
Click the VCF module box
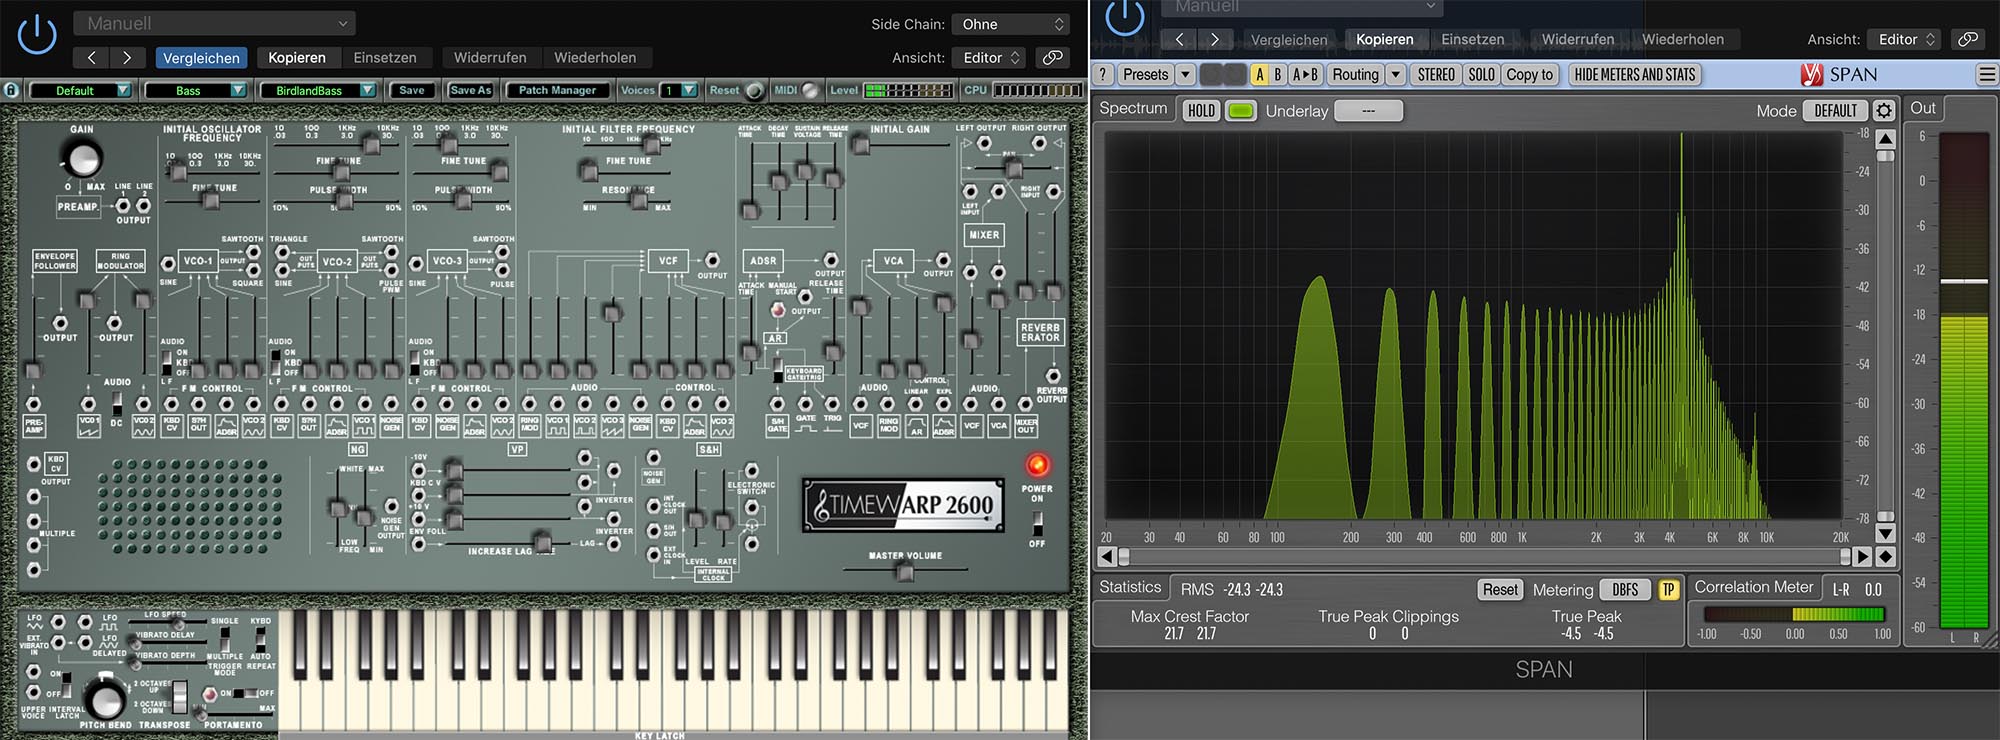click(668, 260)
